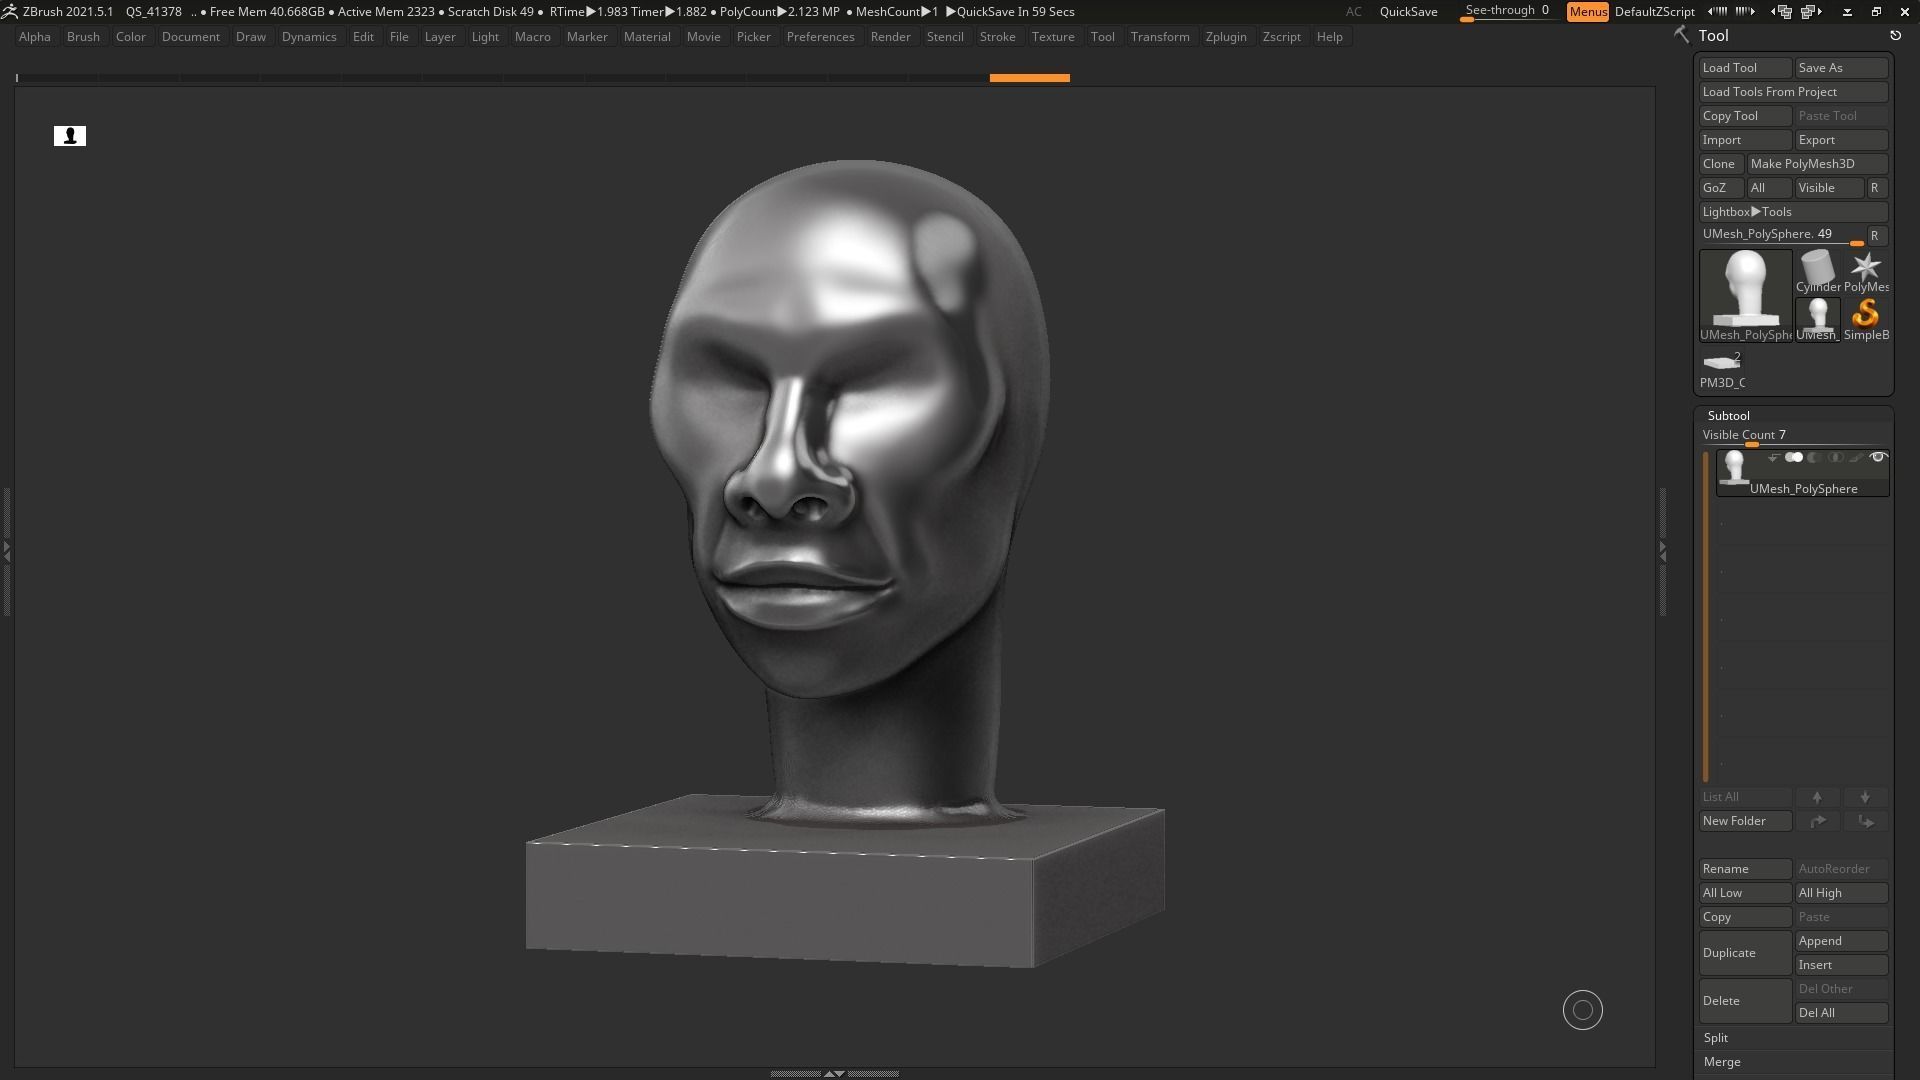The image size is (1920, 1080).
Task: Toggle GoZ Visible option
Action: [x=1829, y=188]
